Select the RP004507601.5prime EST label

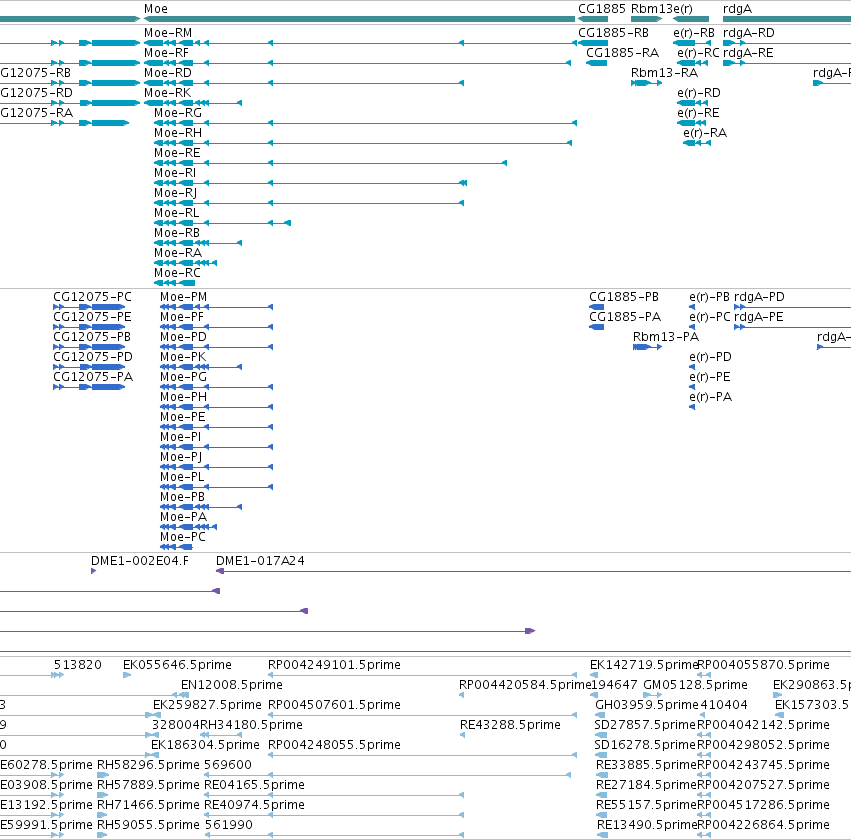[334, 705]
